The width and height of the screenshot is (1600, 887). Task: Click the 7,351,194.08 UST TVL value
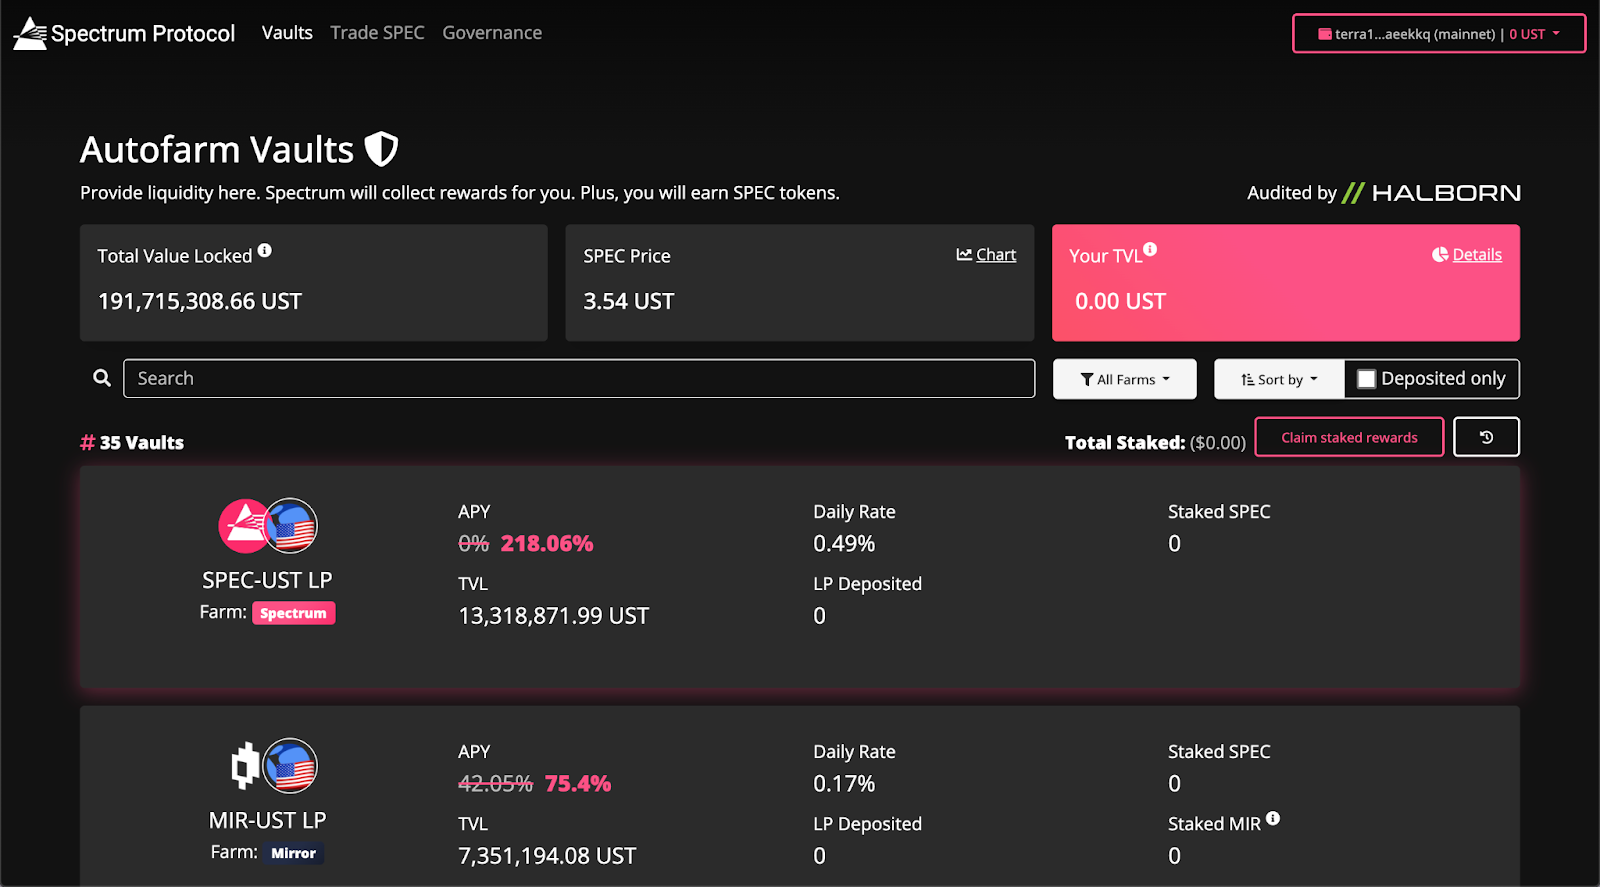(547, 856)
